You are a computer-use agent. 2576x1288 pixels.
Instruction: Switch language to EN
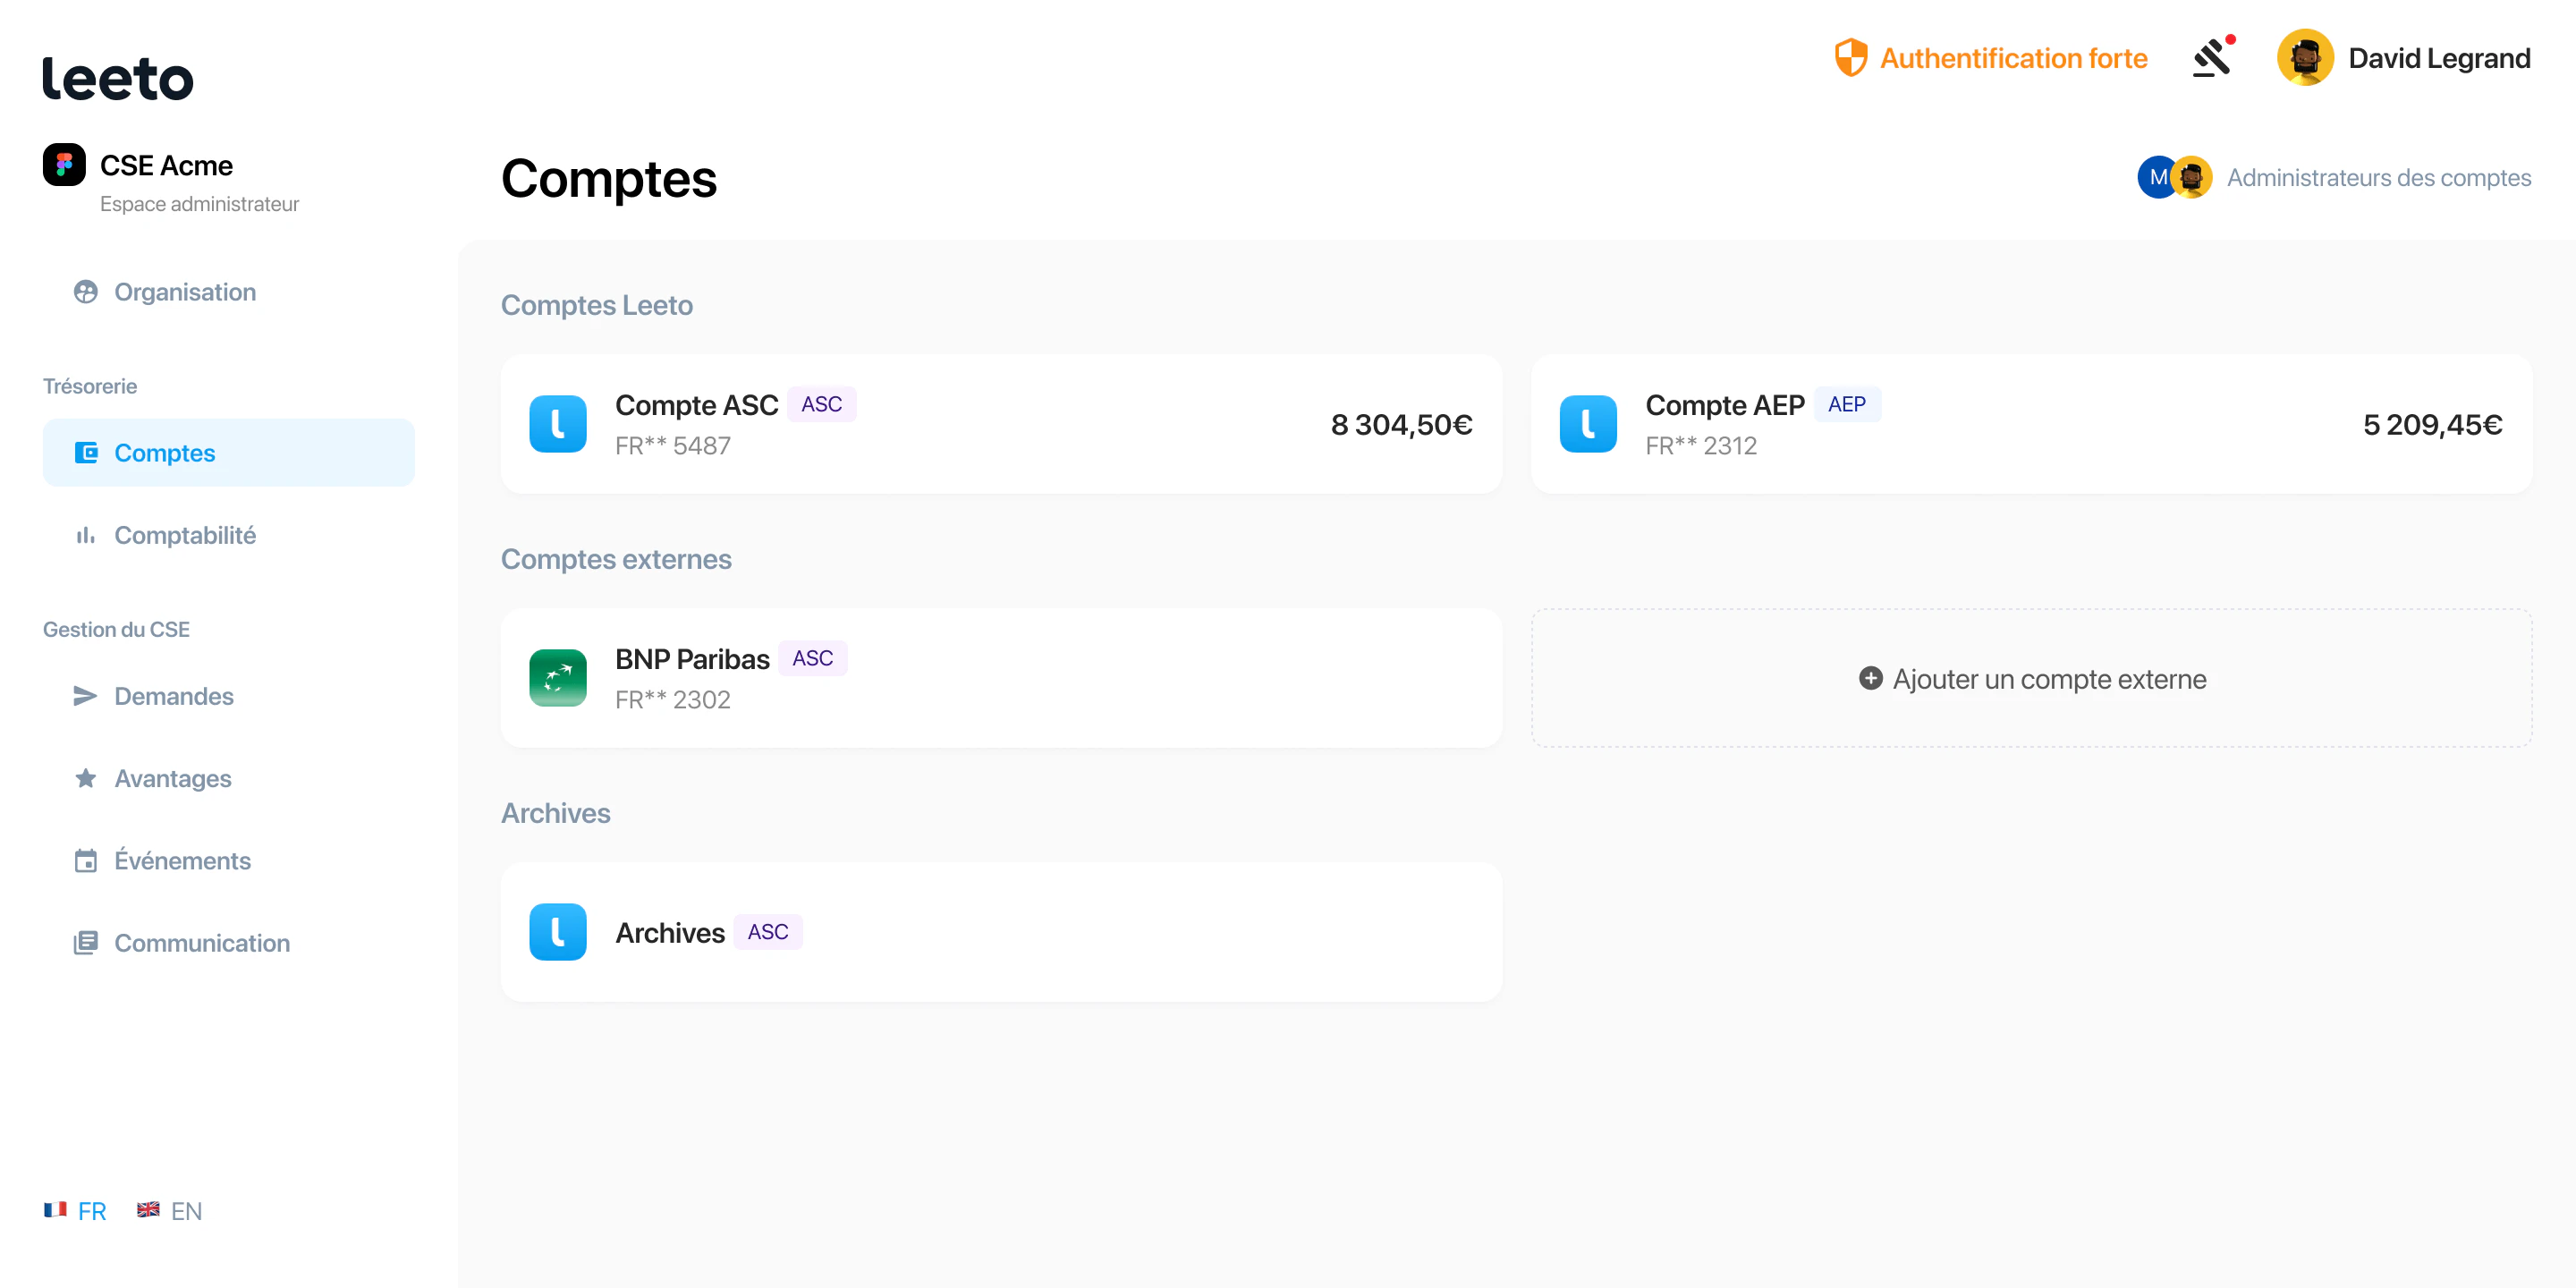coord(170,1211)
